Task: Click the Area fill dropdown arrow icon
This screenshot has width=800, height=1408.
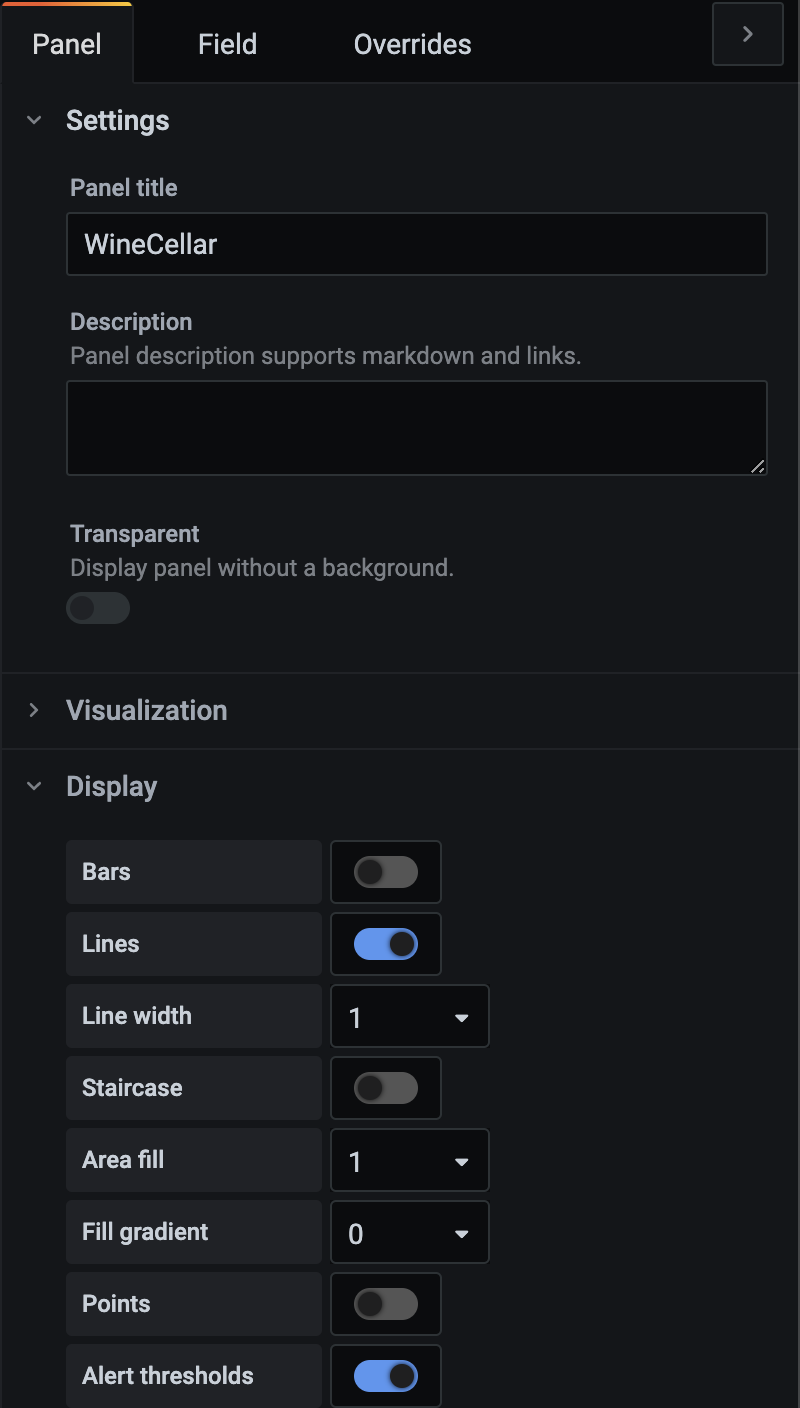Action: pyautogui.click(x=461, y=1160)
